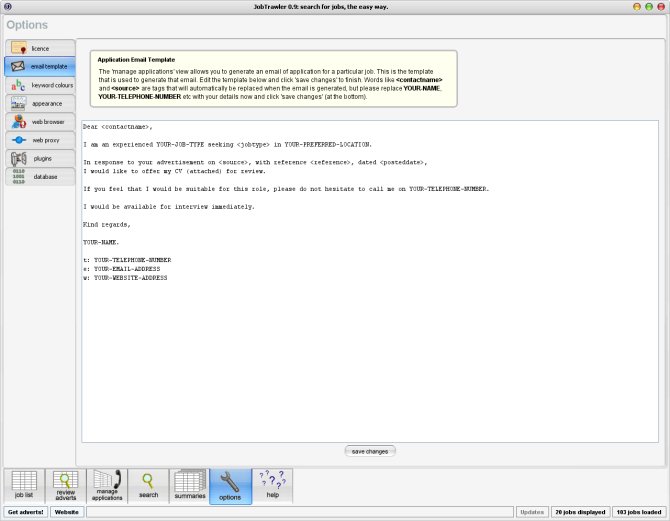Click the save changes button
This screenshot has width=670, height=521.
(370, 451)
